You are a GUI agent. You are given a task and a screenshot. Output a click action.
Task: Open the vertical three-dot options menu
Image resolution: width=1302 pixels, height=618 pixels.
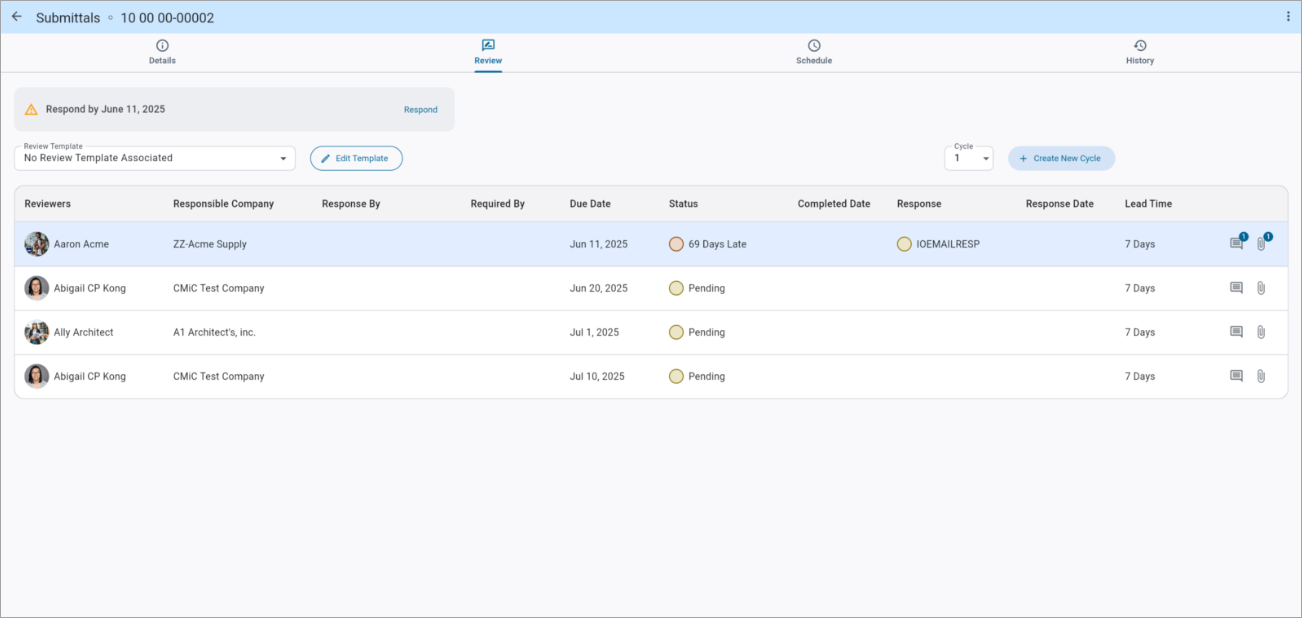[1288, 17]
